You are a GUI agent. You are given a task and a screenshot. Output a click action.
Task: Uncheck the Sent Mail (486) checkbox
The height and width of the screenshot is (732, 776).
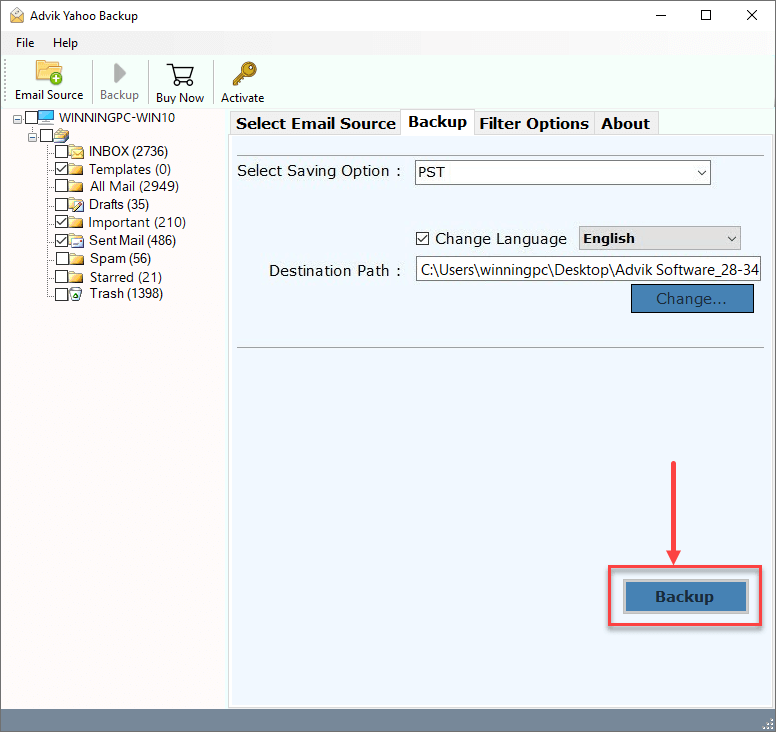[62, 241]
